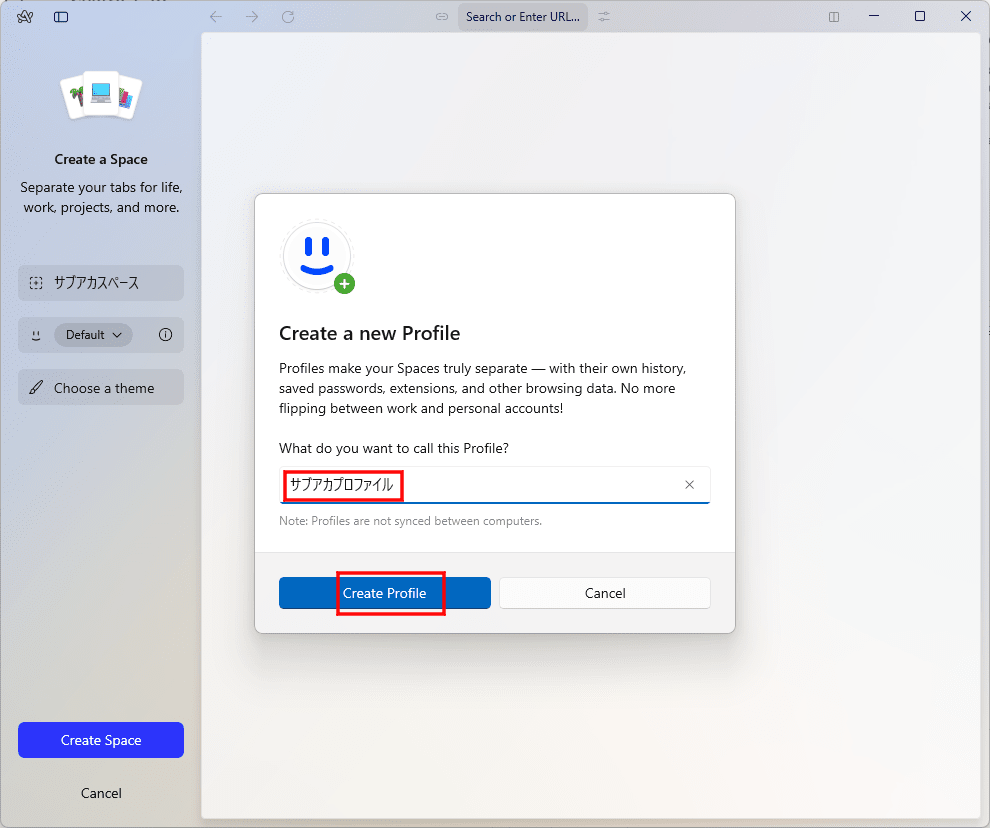This screenshot has height=828, width=990.
Task: Cancel the new profile dialog
Action: 604,593
